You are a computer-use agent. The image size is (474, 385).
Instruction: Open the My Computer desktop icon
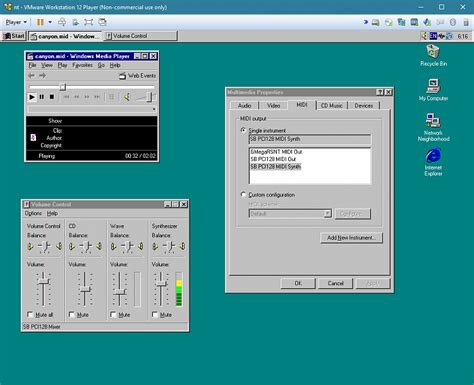tap(433, 90)
